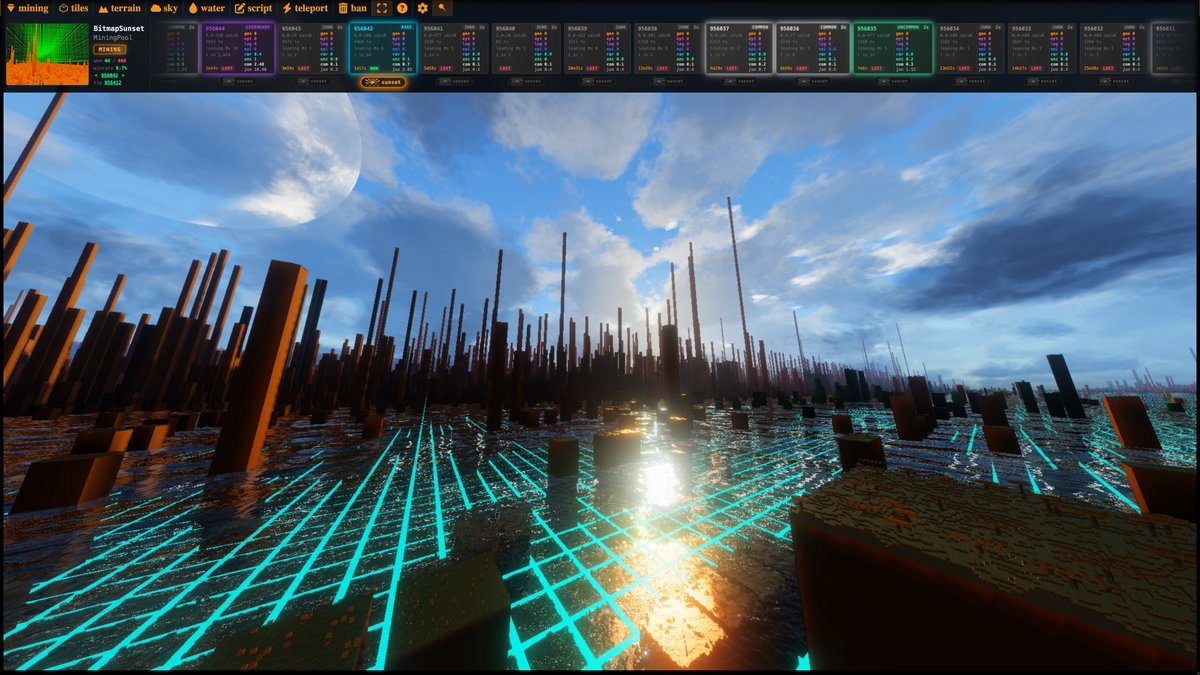Open the script editor menu
The height and width of the screenshot is (675, 1200).
point(253,8)
